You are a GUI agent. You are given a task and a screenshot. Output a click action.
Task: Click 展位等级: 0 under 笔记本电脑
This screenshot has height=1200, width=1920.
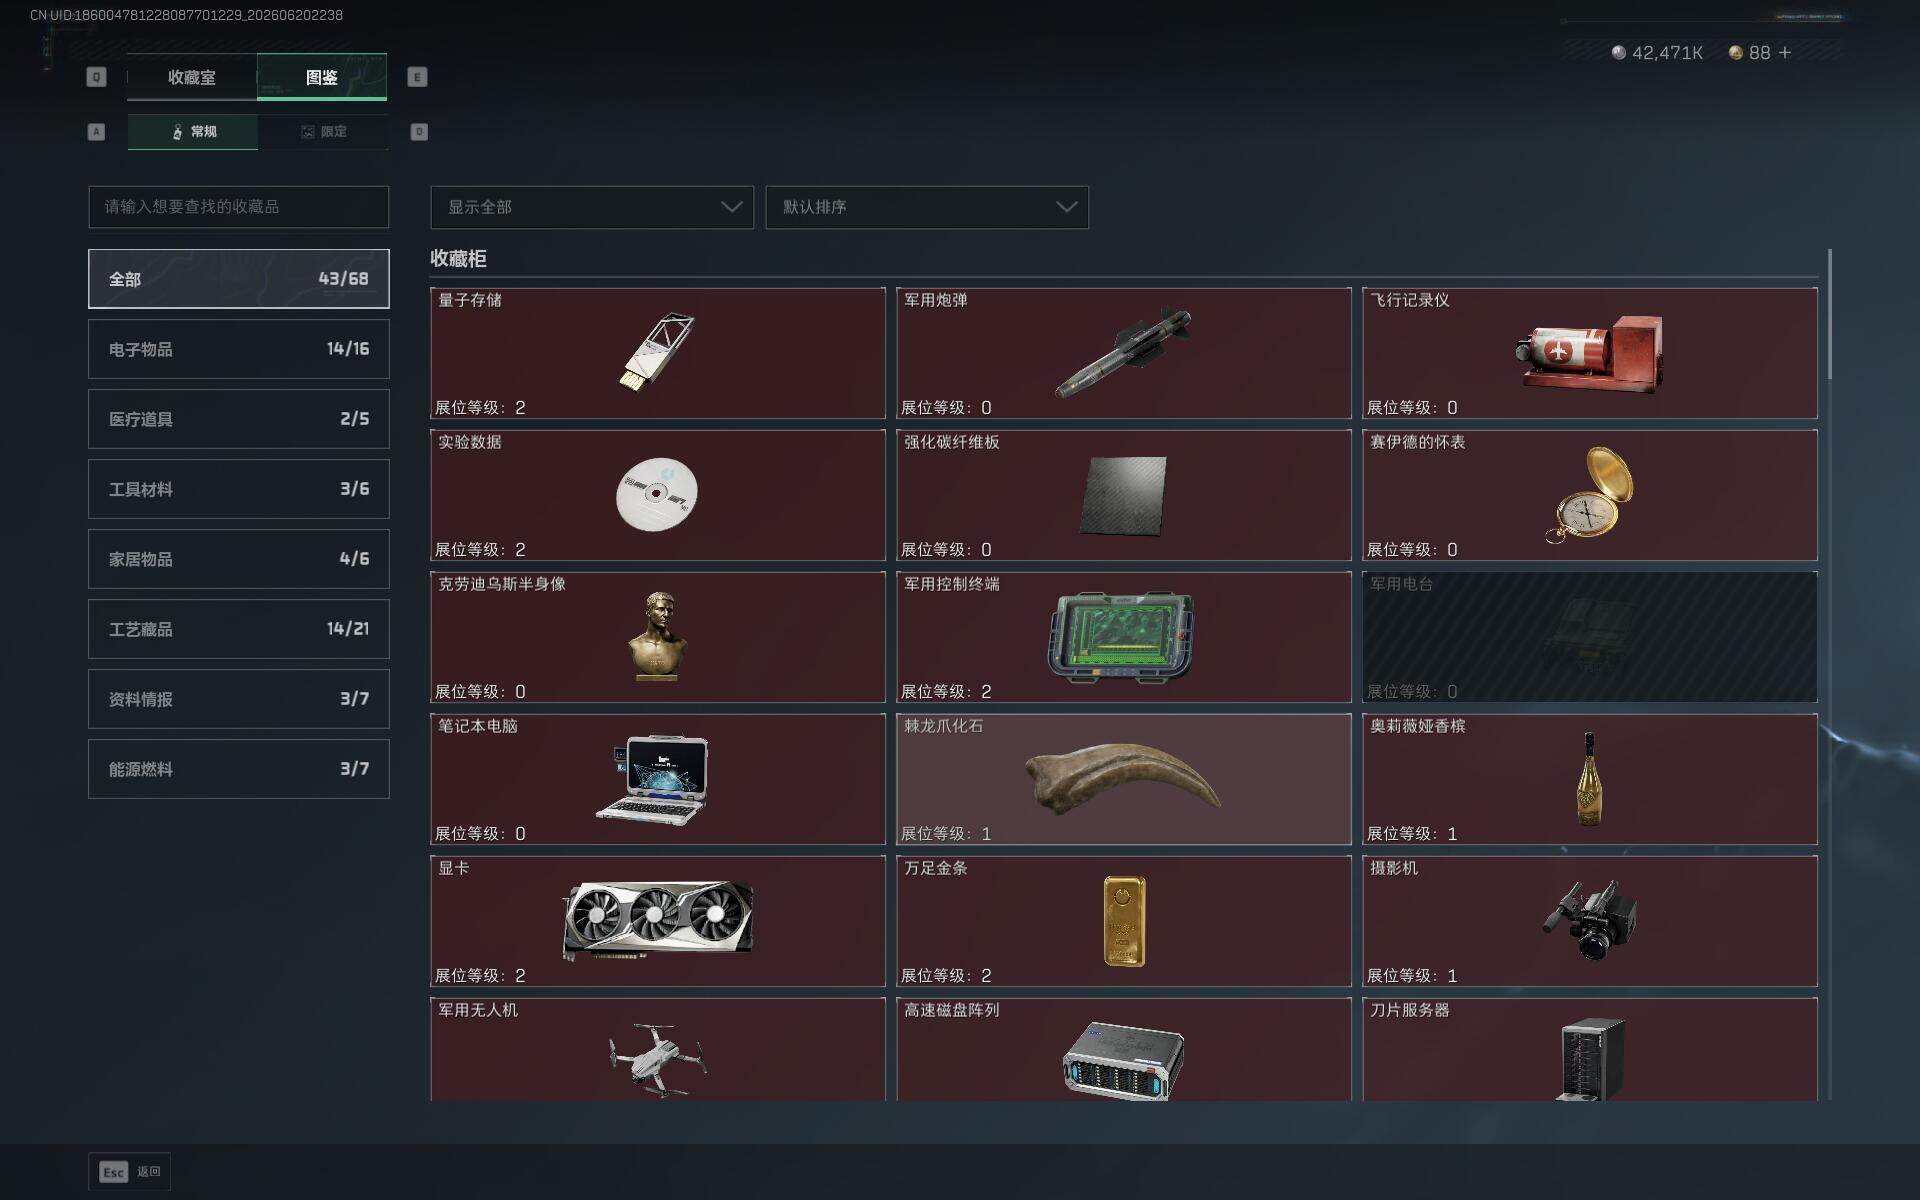click(480, 834)
